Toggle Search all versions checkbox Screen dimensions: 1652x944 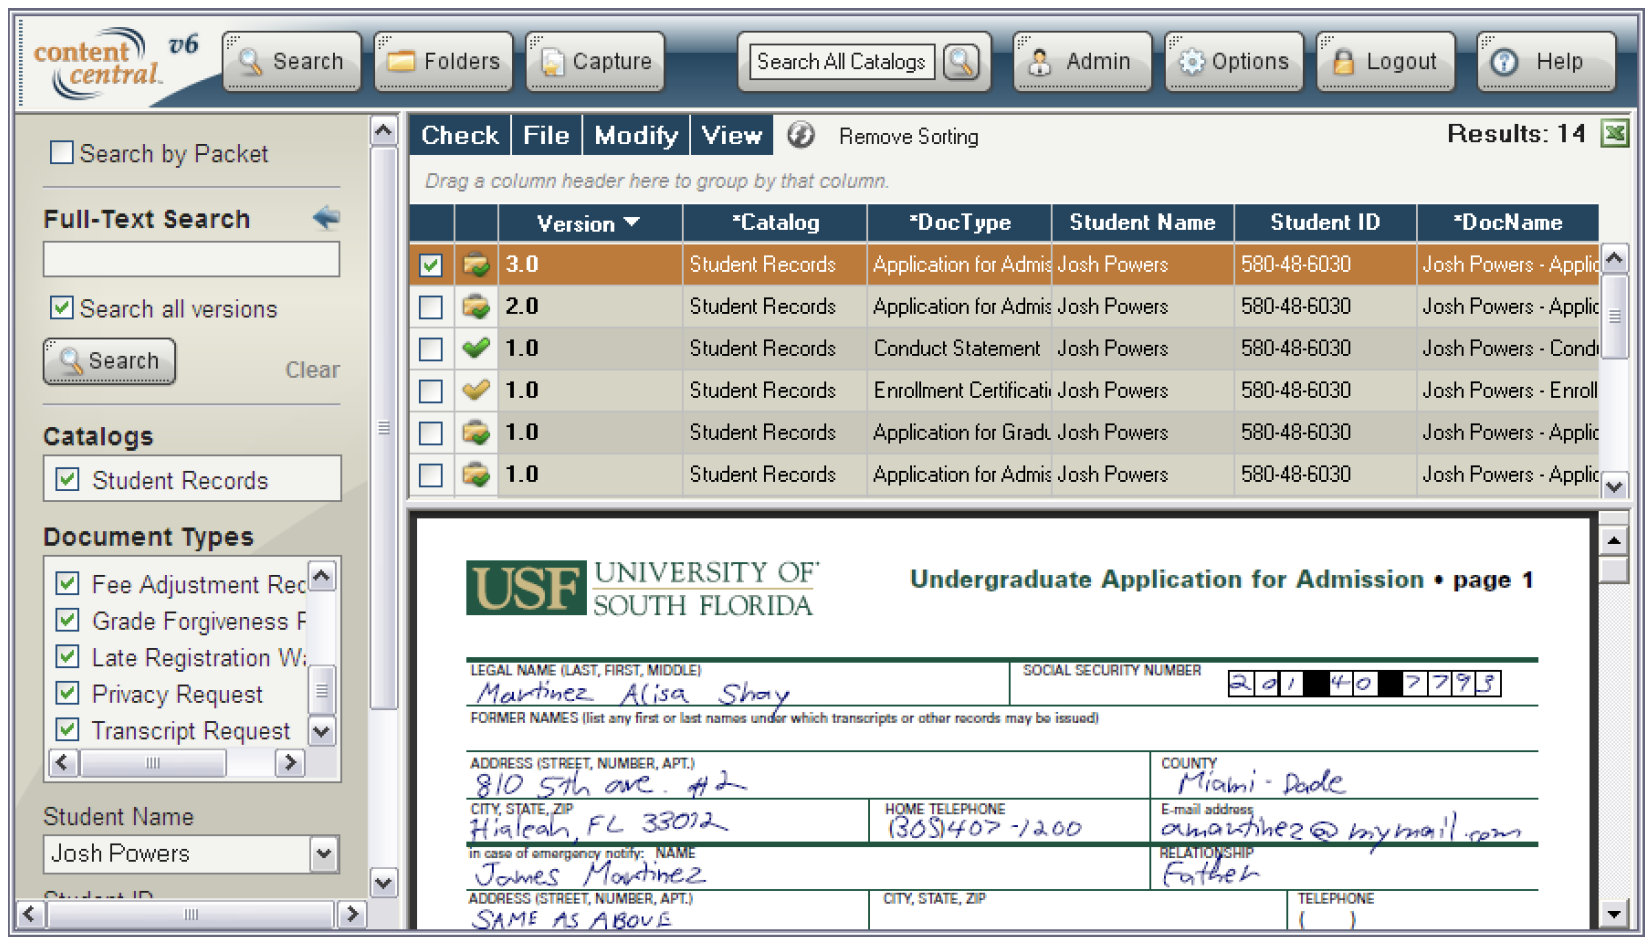tap(61, 307)
